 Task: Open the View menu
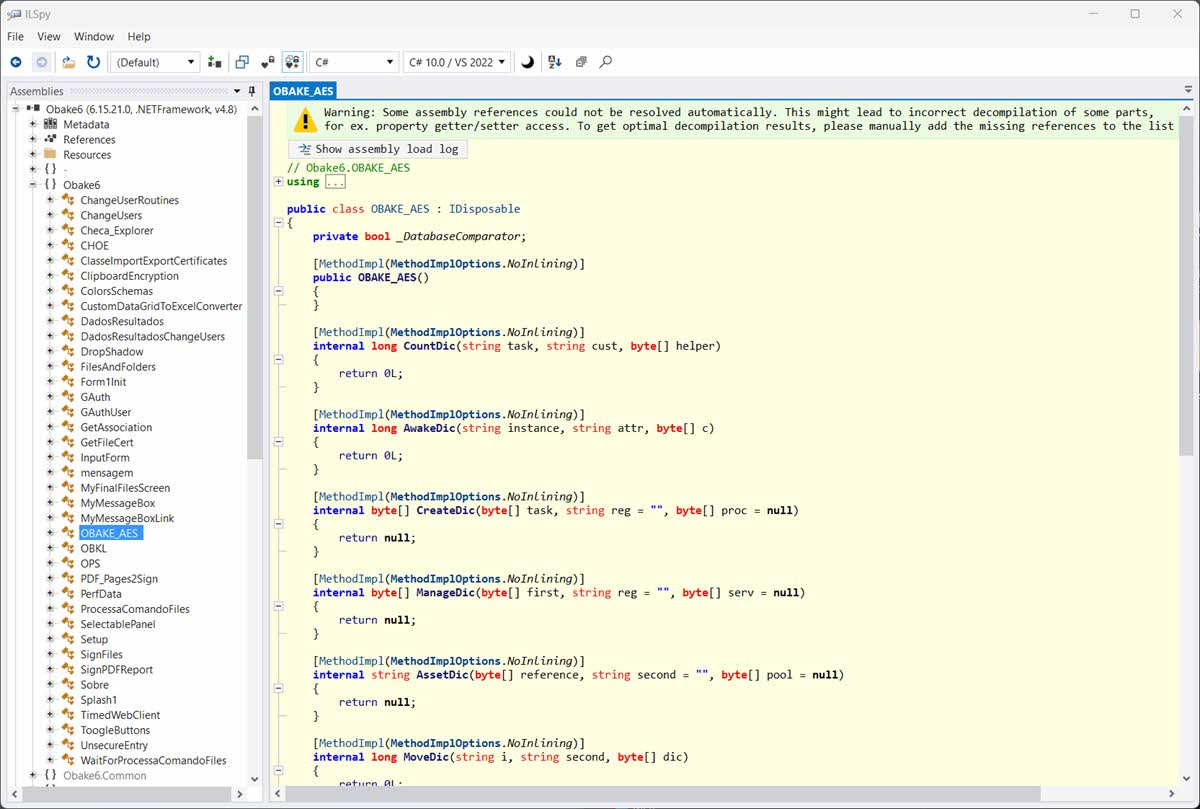[49, 37]
